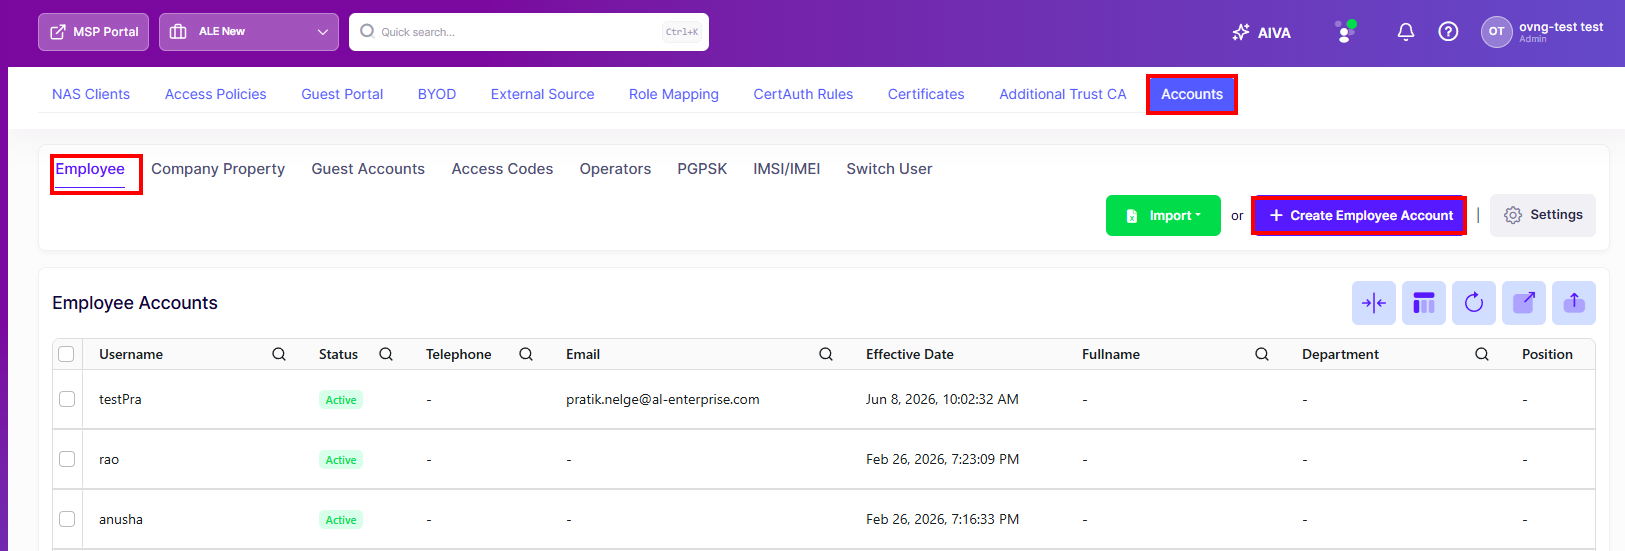Open the Role Mapping tab
Screen dimensions: 1625x551
click(x=674, y=94)
